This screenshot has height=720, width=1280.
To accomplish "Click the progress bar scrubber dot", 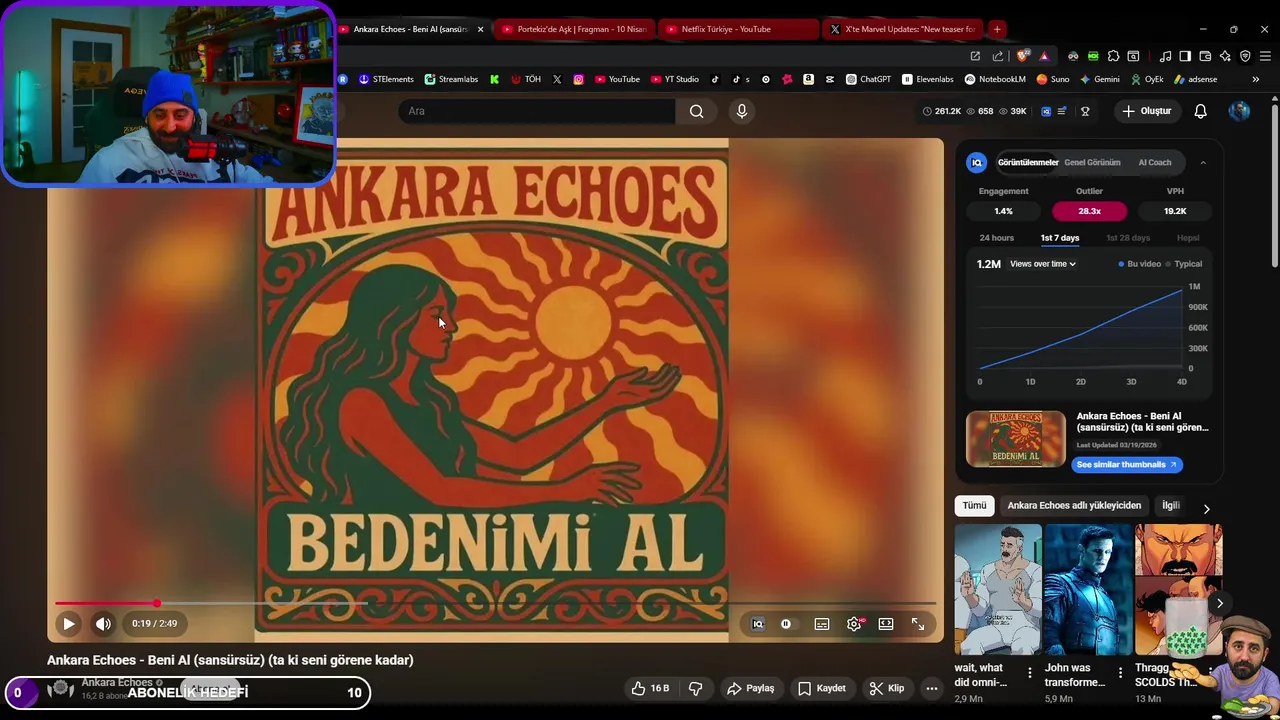I will 157,603.
